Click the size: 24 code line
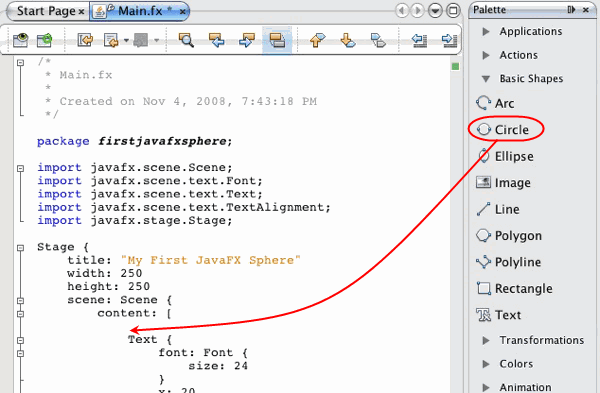Image resolution: width=600 pixels, height=393 pixels. [218, 366]
